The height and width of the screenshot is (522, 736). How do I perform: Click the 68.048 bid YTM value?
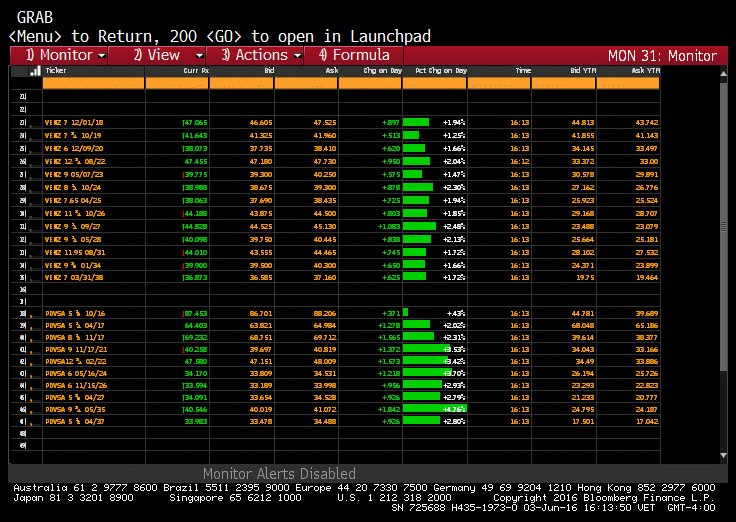coord(583,326)
